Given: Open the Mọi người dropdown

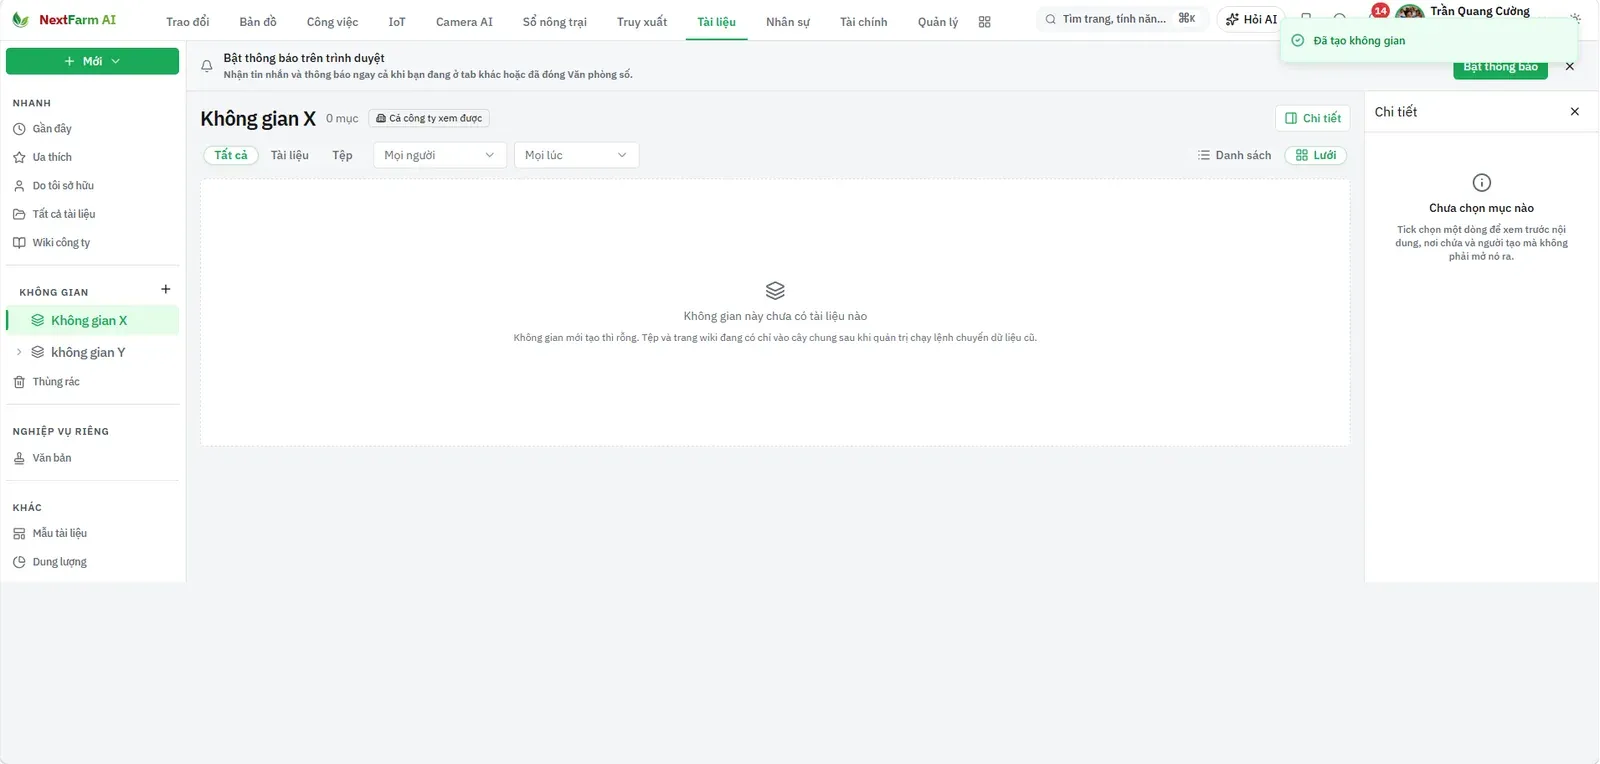Looking at the screenshot, I should point(440,155).
